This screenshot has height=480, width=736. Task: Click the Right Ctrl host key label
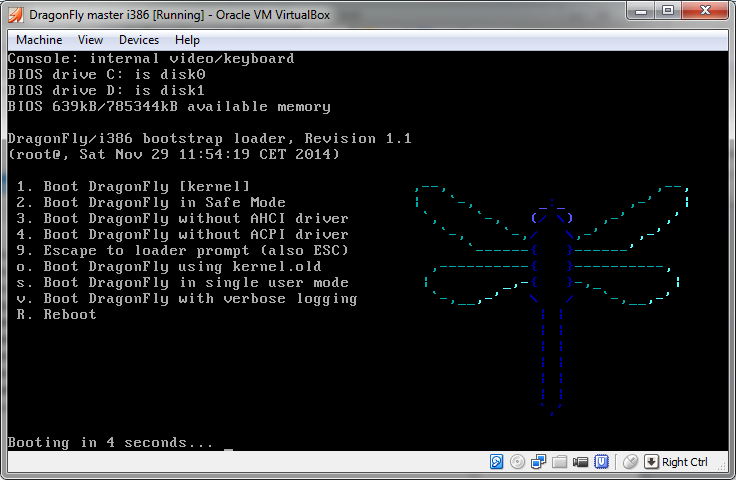pos(685,462)
